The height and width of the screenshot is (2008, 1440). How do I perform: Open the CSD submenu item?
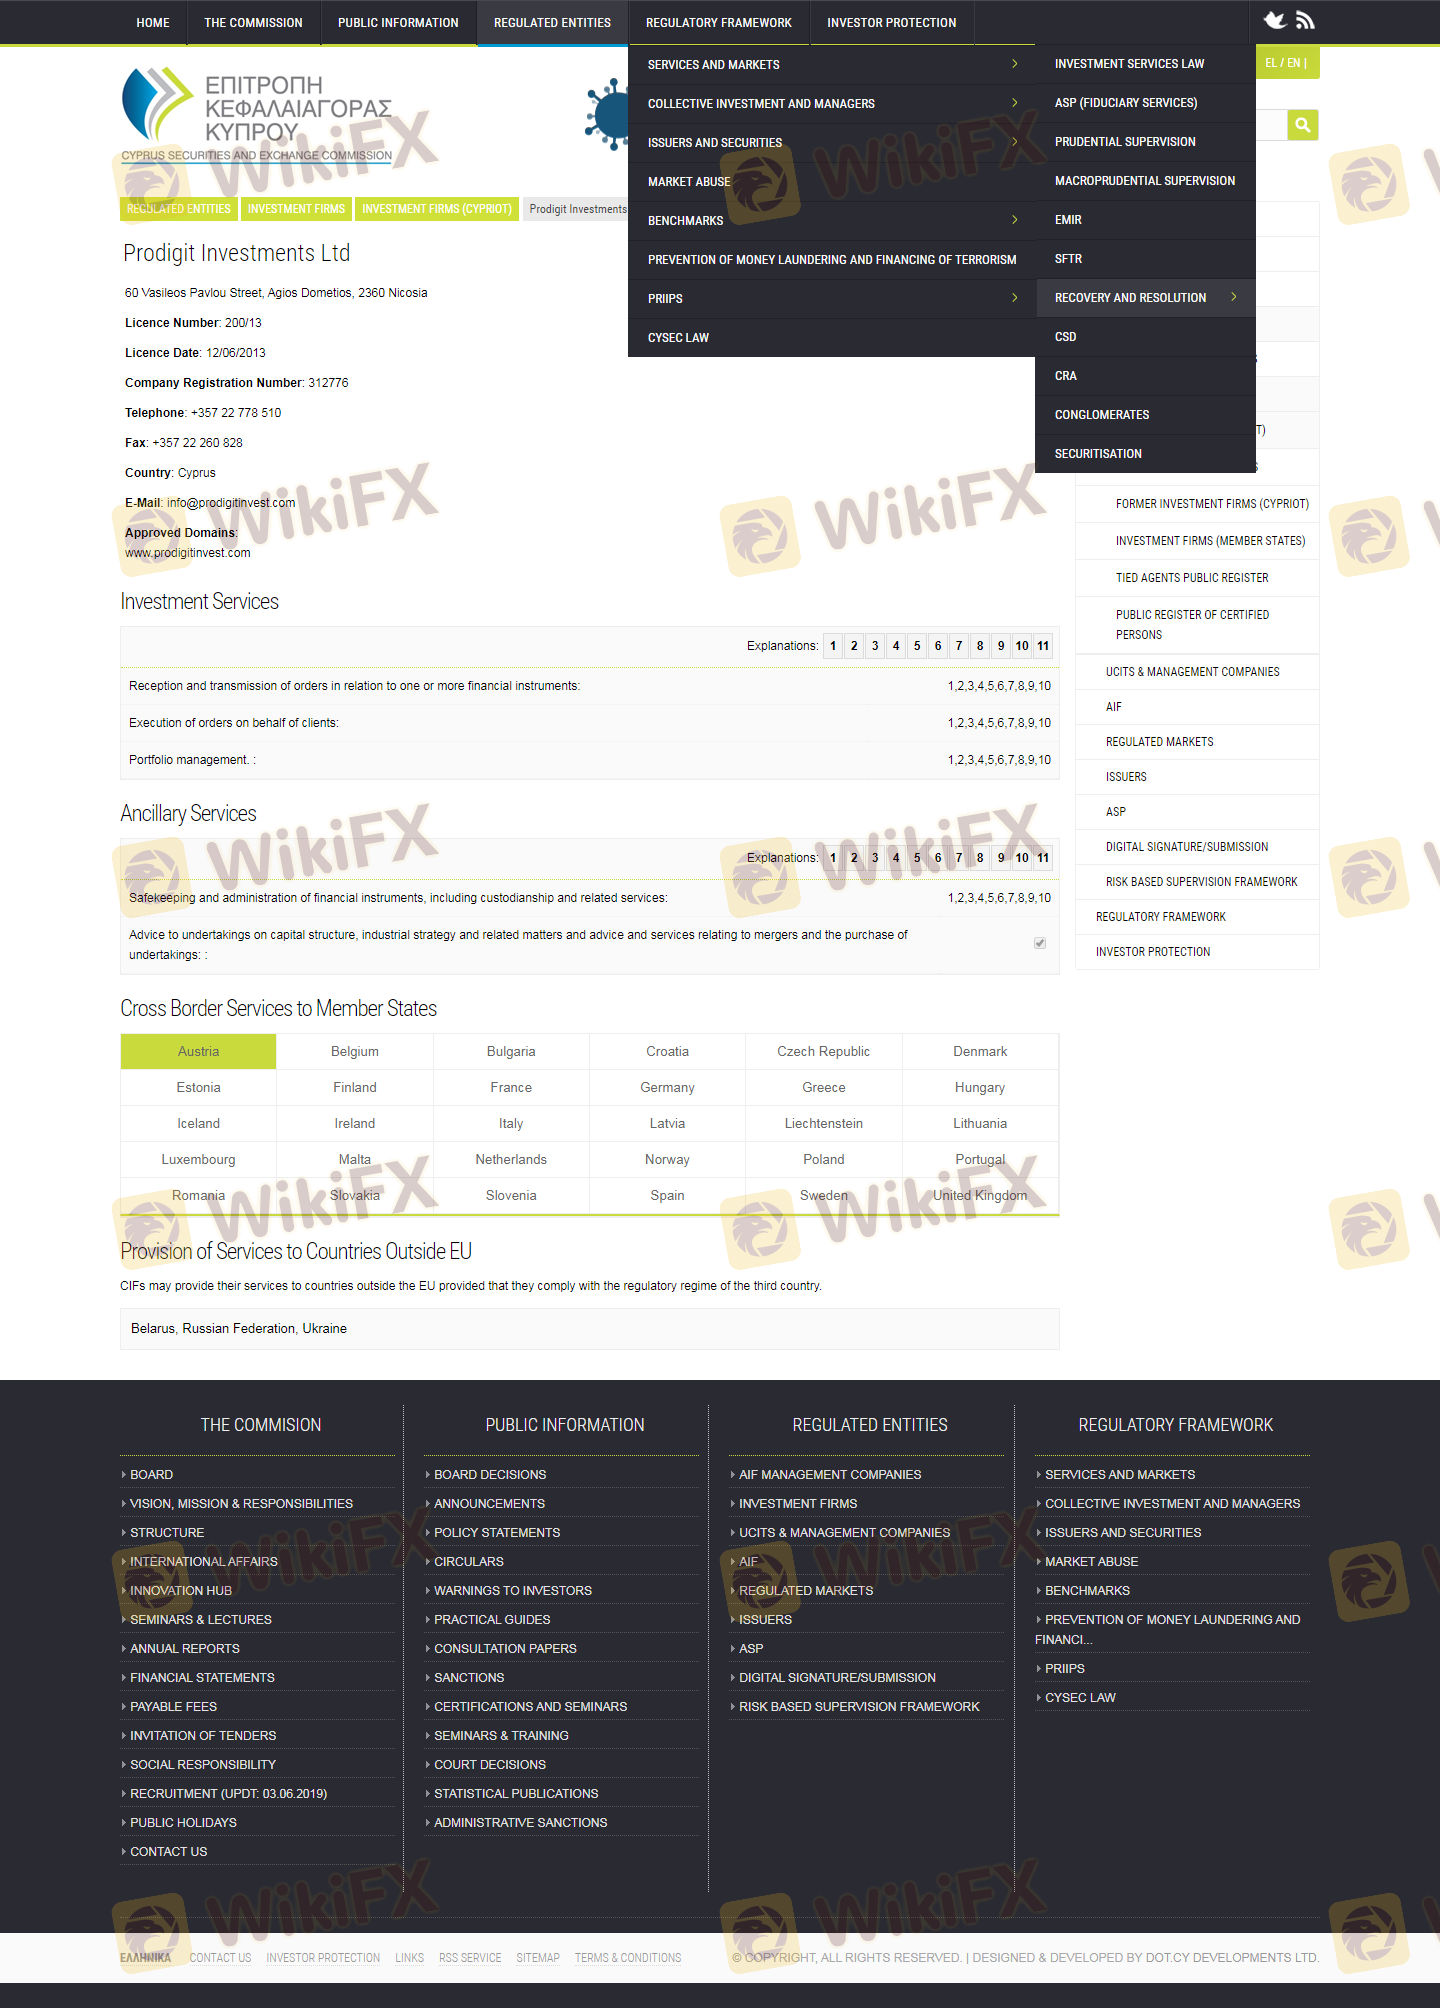click(x=1145, y=337)
